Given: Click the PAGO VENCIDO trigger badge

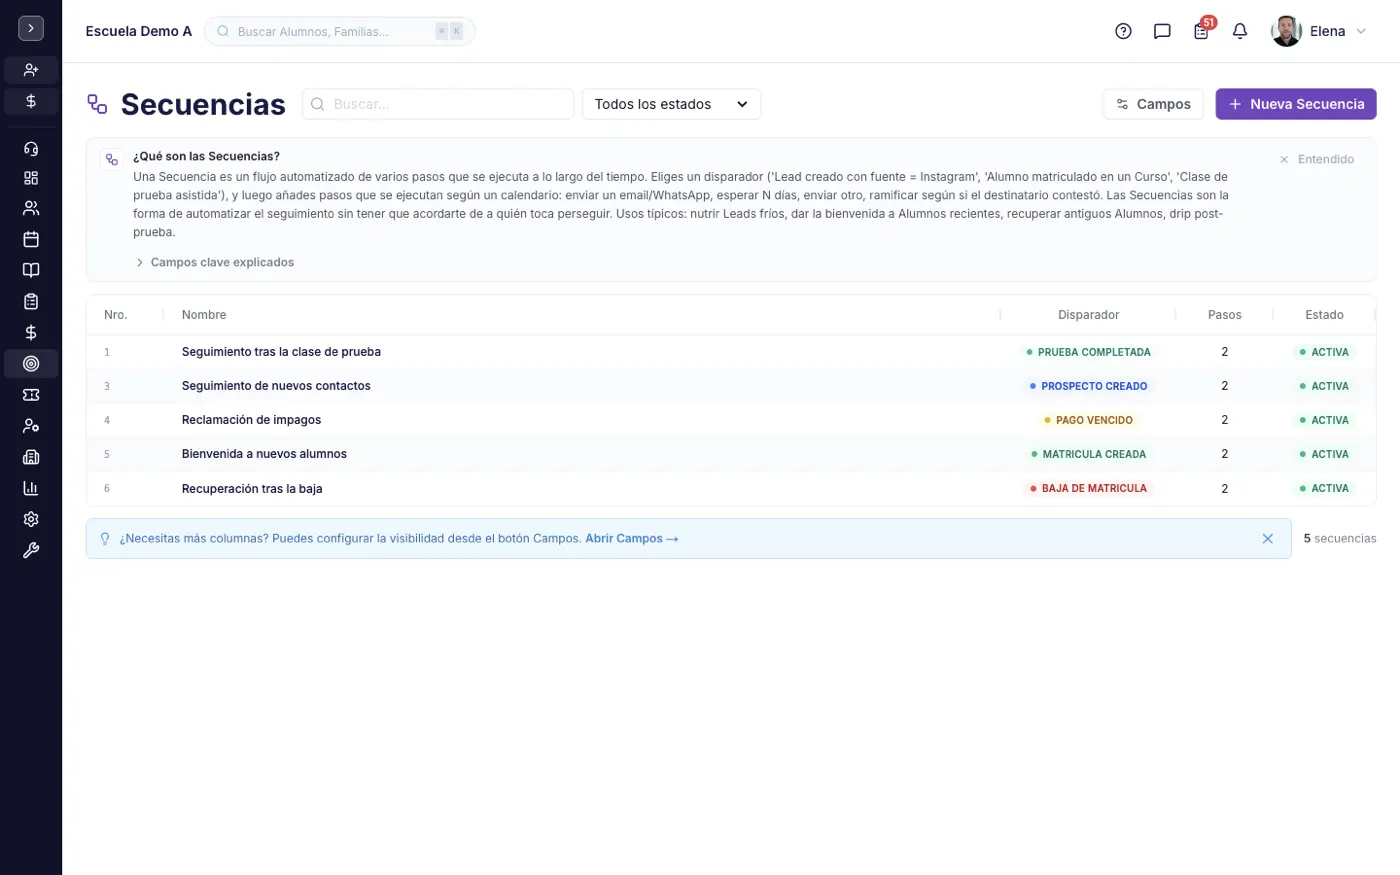Looking at the screenshot, I should point(1088,420).
